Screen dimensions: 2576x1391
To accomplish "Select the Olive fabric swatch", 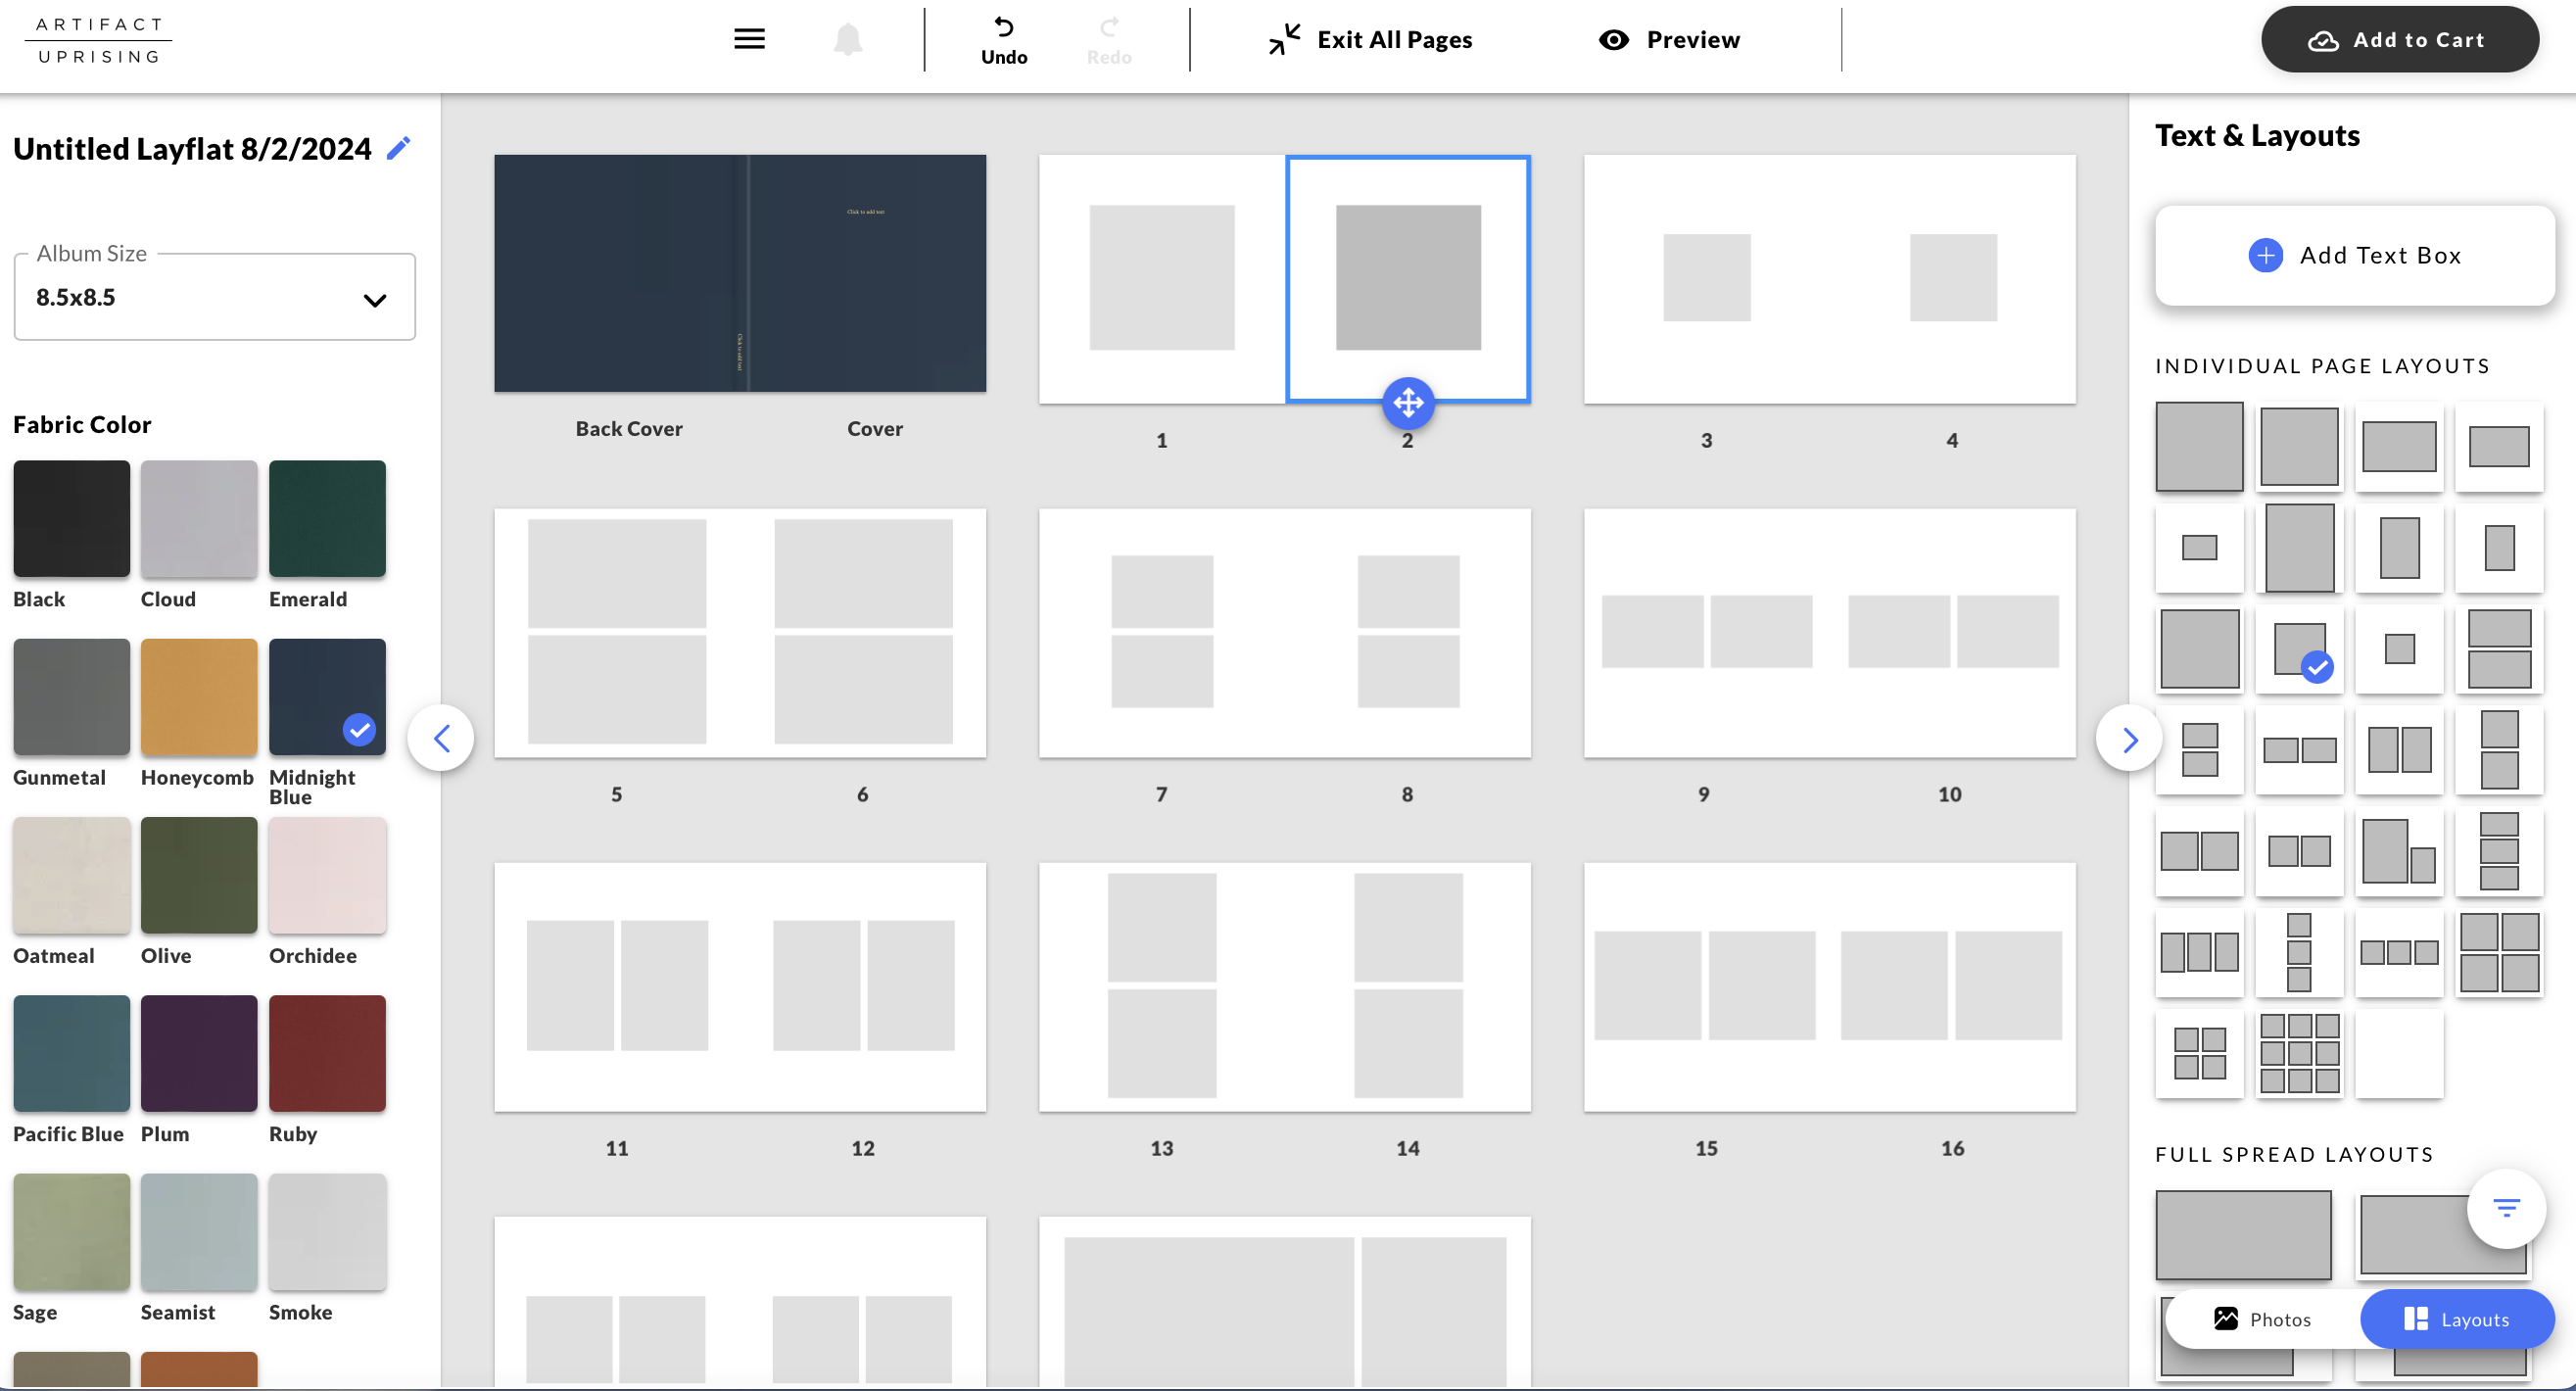I will pos(198,874).
